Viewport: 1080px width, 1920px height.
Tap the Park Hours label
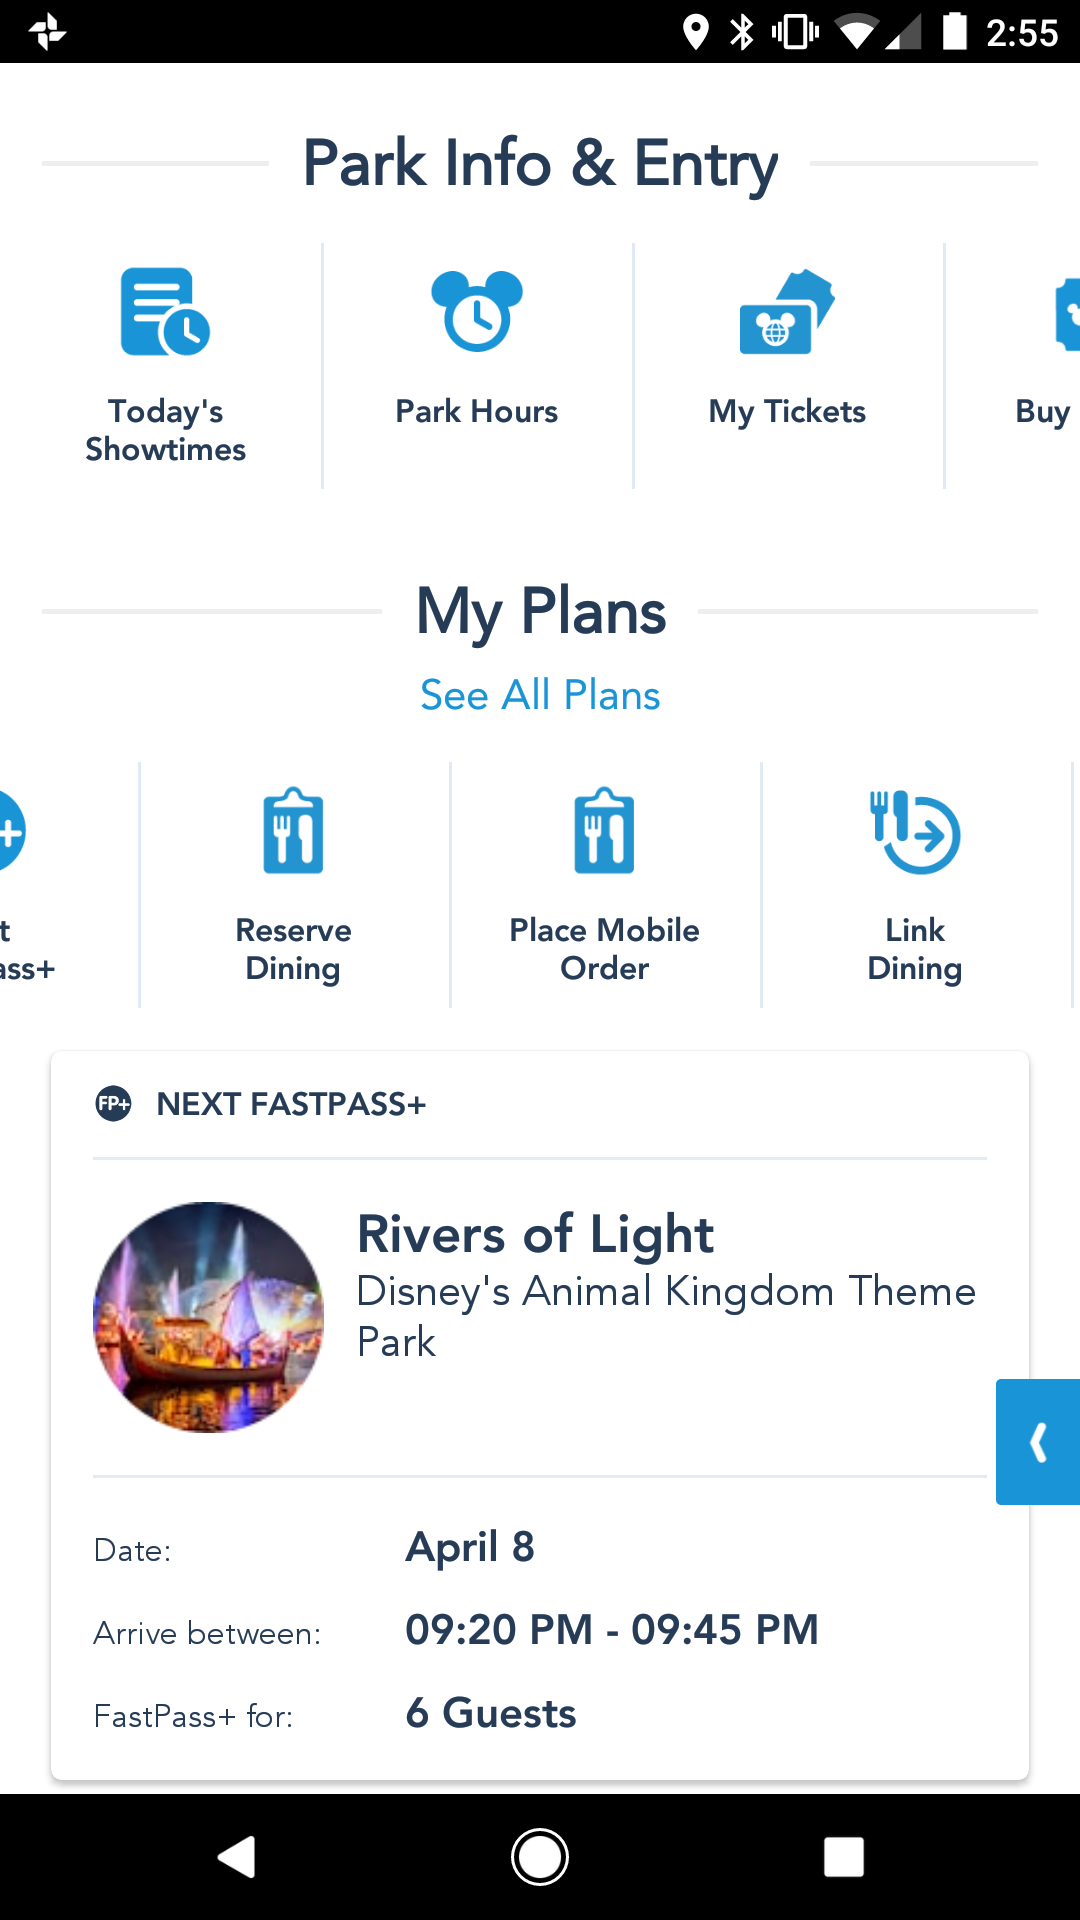coord(477,411)
